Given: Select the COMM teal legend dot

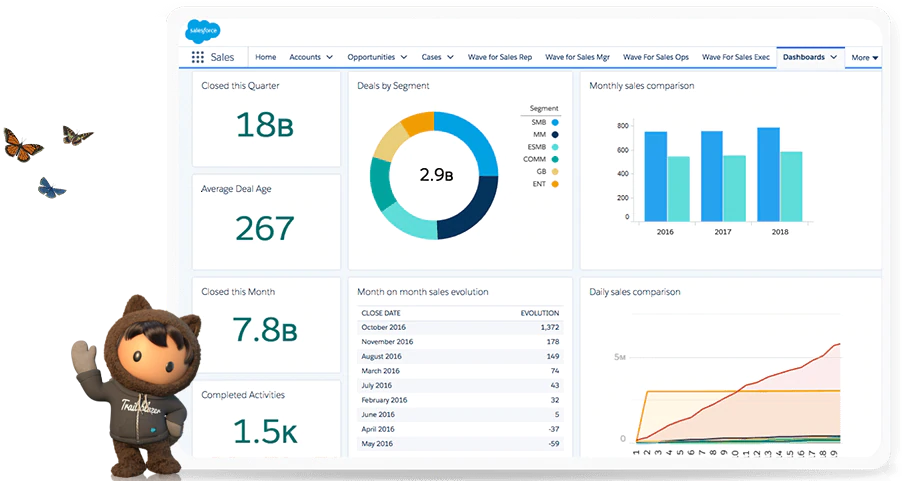Looking at the screenshot, I should 555,159.
